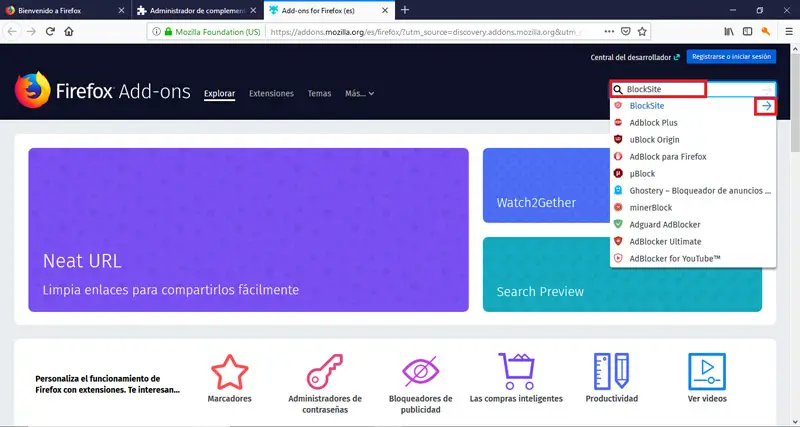This screenshot has height=427, width=800.
Task: Close the Bienvenido a Firefox tab
Action: coord(121,10)
